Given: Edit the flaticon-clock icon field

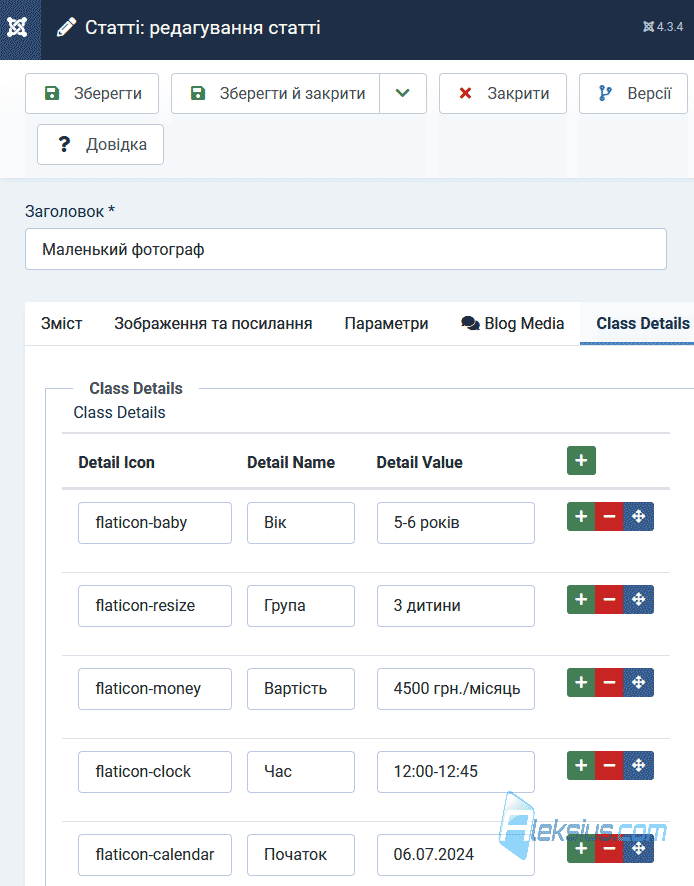Looking at the screenshot, I should tap(155, 772).
